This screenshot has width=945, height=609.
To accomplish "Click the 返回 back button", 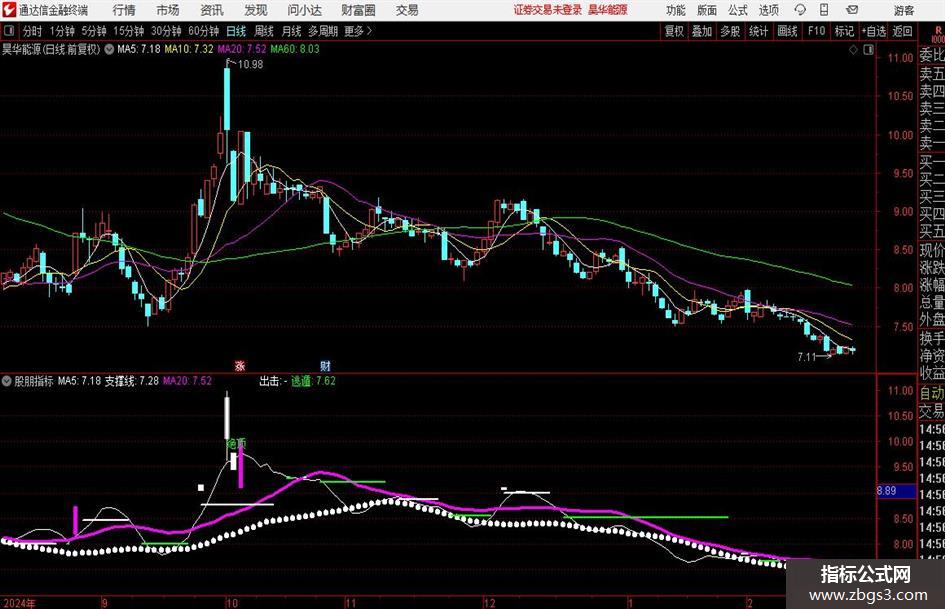I will [x=902, y=31].
